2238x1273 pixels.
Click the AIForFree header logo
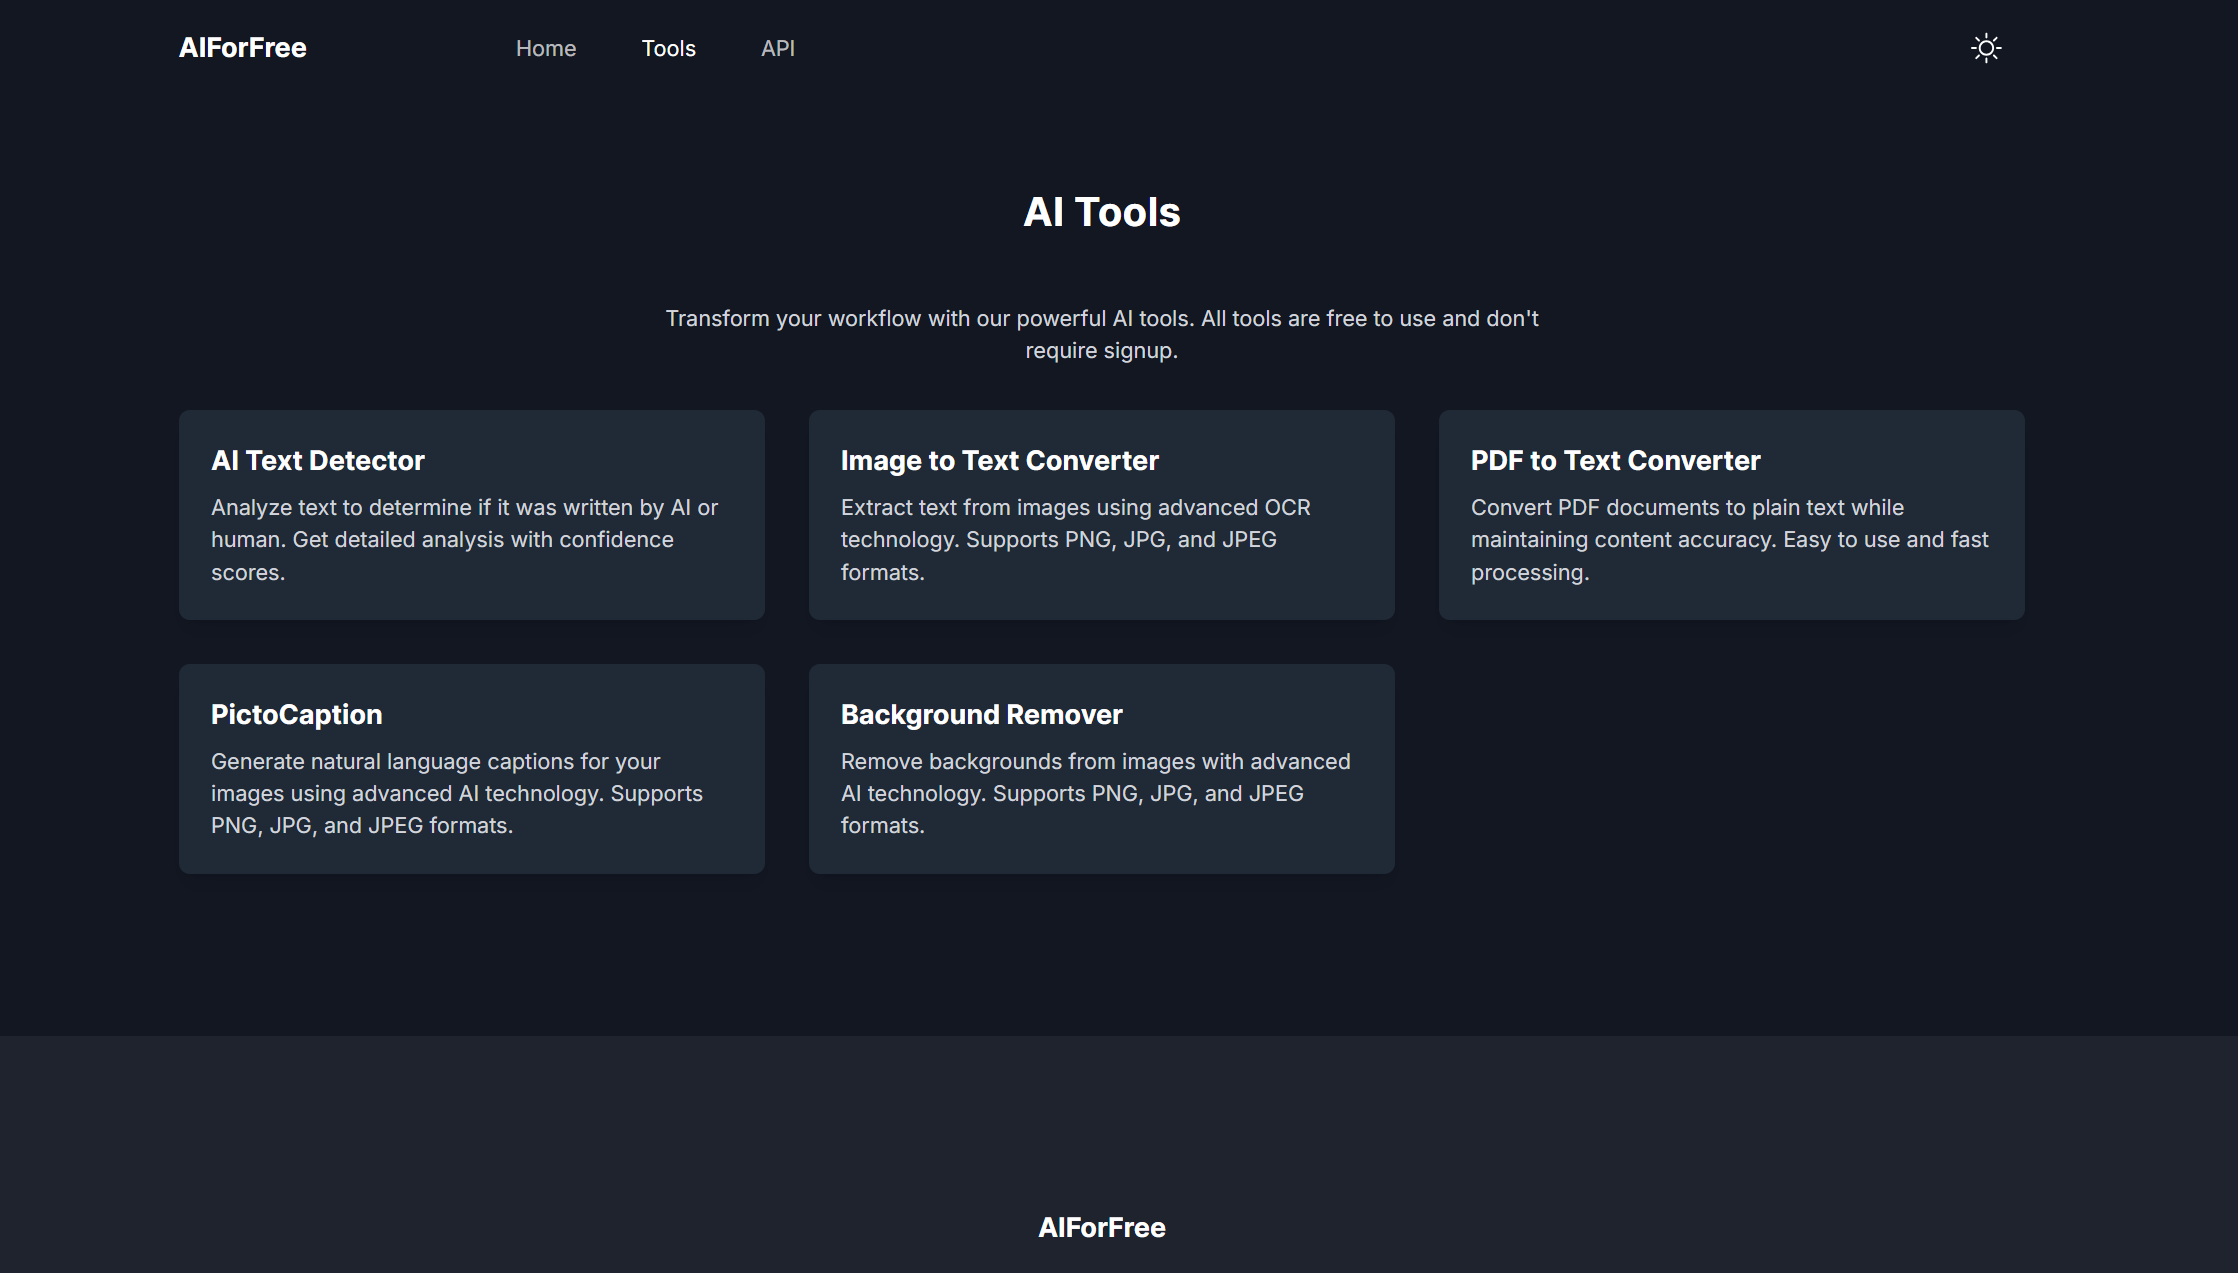pyautogui.click(x=242, y=48)
